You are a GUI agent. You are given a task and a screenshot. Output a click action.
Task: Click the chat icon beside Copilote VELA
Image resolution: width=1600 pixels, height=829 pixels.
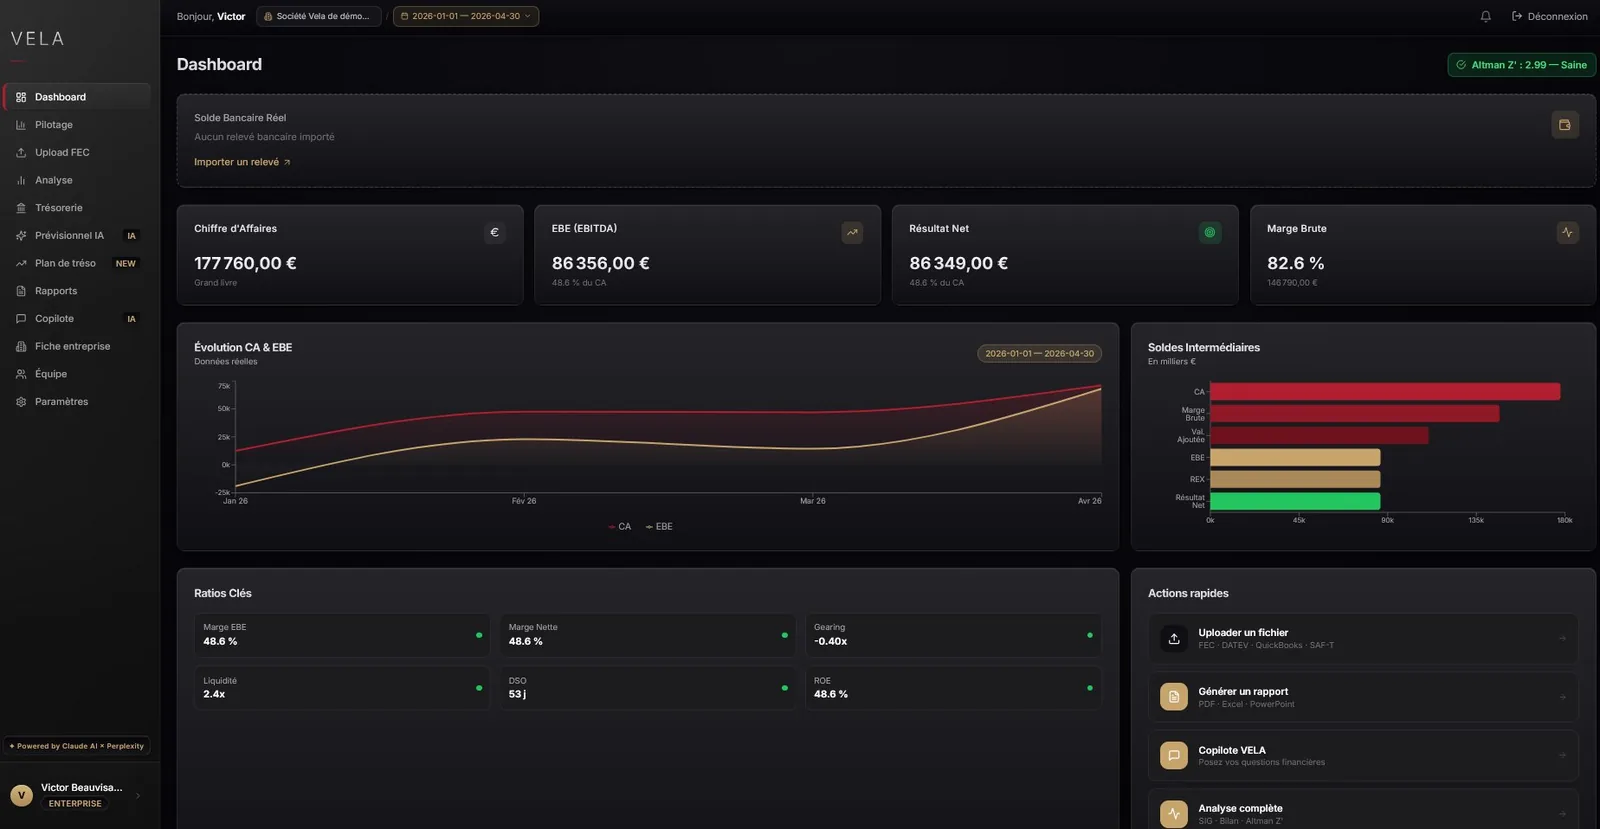[1174, 755]
